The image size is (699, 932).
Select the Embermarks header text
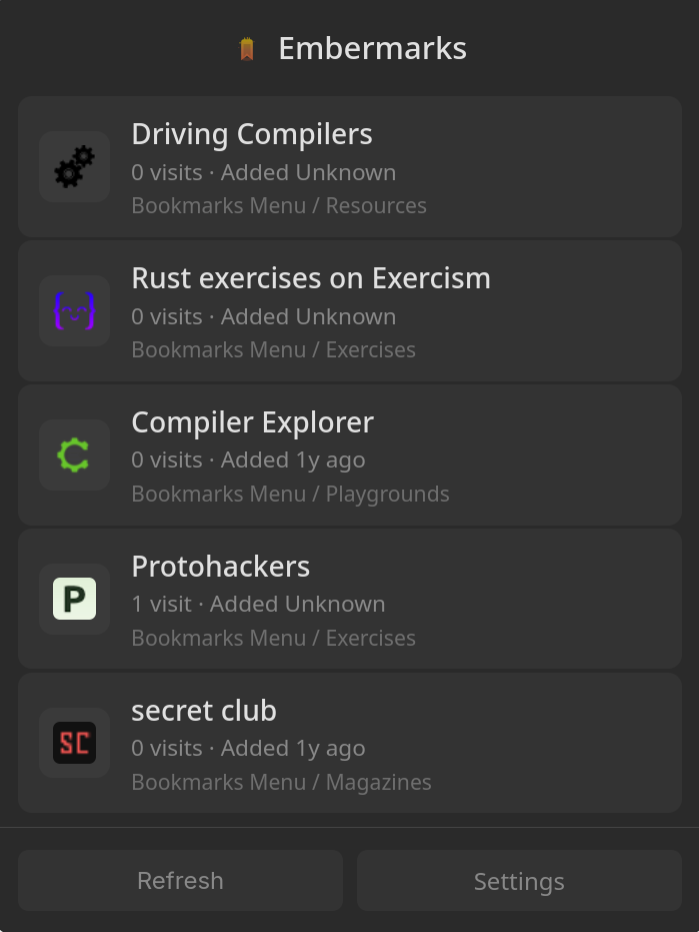pyautogui.click(x=373, y=47)
